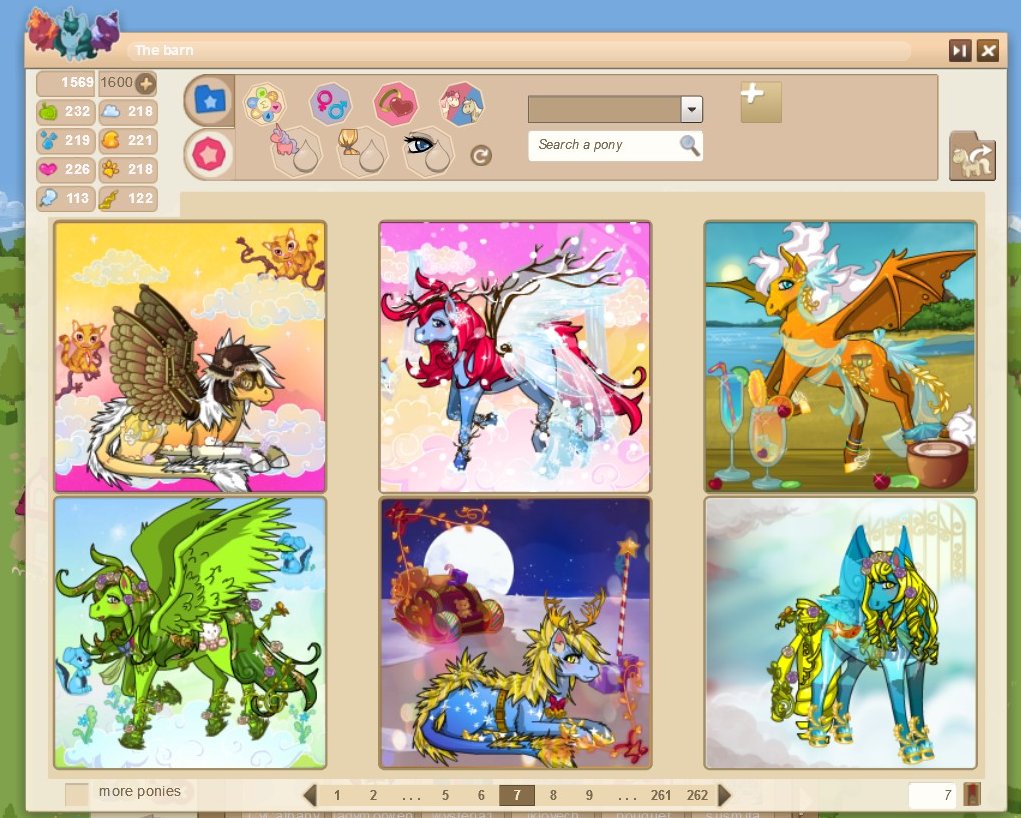Click the plus button beside 1600
This screenshot has height=818, width=1021.
point(146,83)
